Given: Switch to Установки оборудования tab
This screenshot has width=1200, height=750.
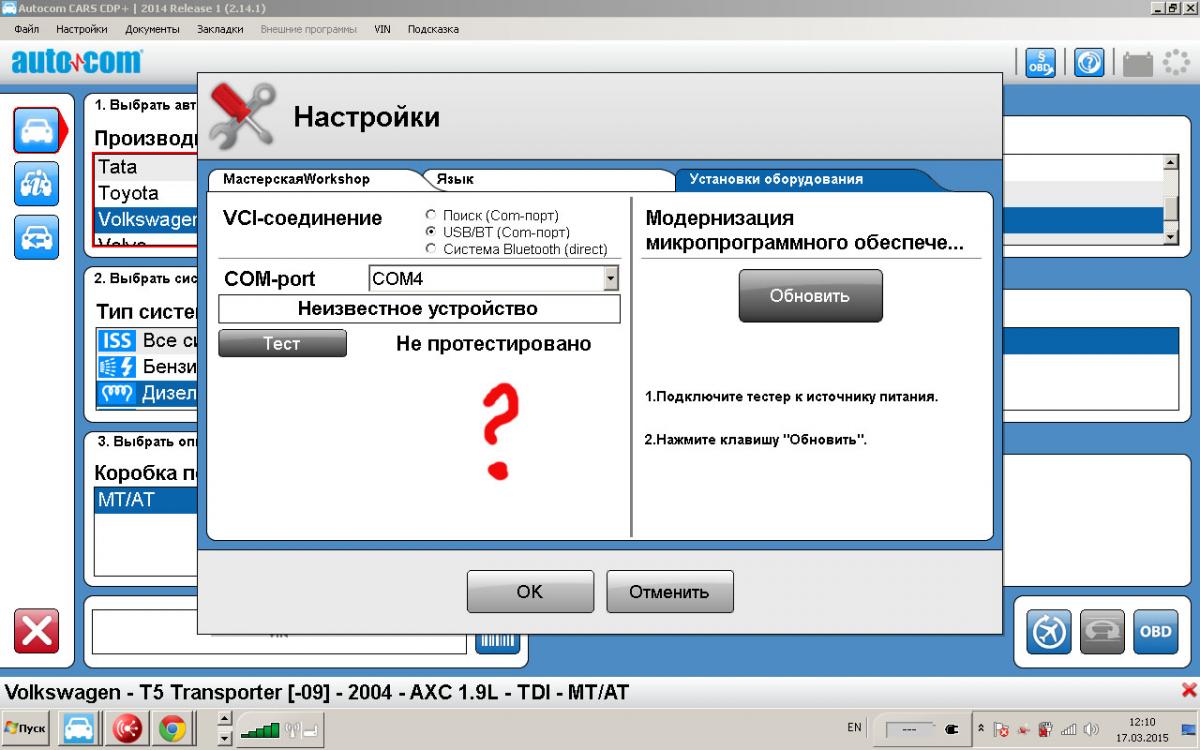Looking at the screenshot, I should coord(776,180).
